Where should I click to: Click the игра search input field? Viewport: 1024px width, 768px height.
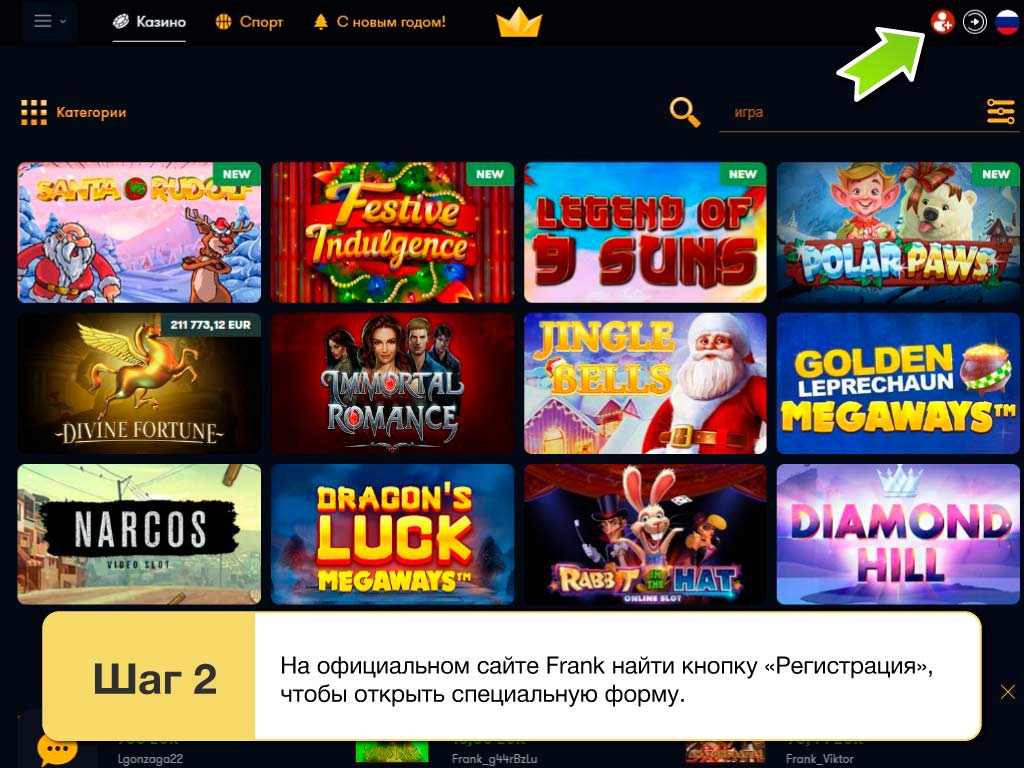pos(849,112)
